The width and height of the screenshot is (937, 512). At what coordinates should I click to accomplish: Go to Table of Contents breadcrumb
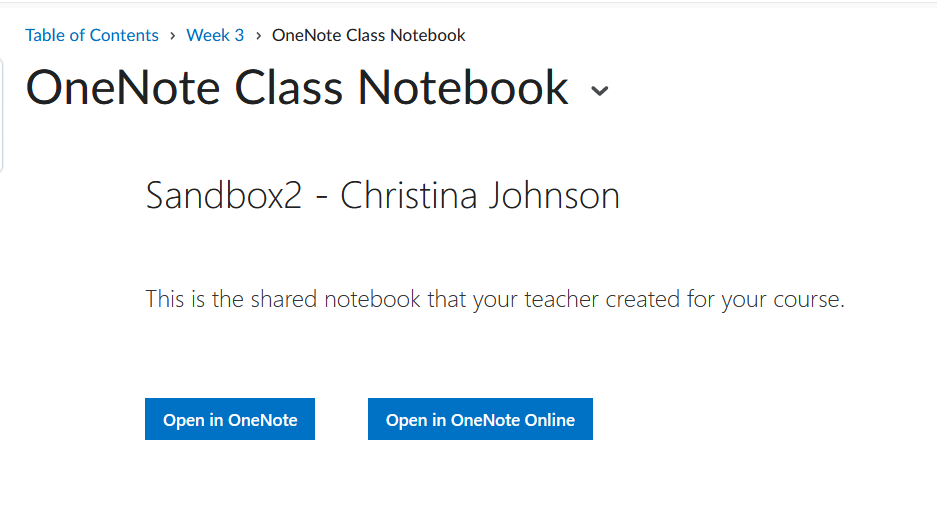click(x=92, y=36)
